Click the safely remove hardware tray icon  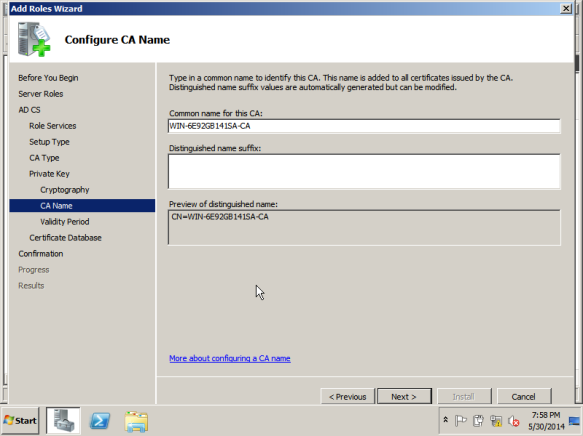point(478,421)
